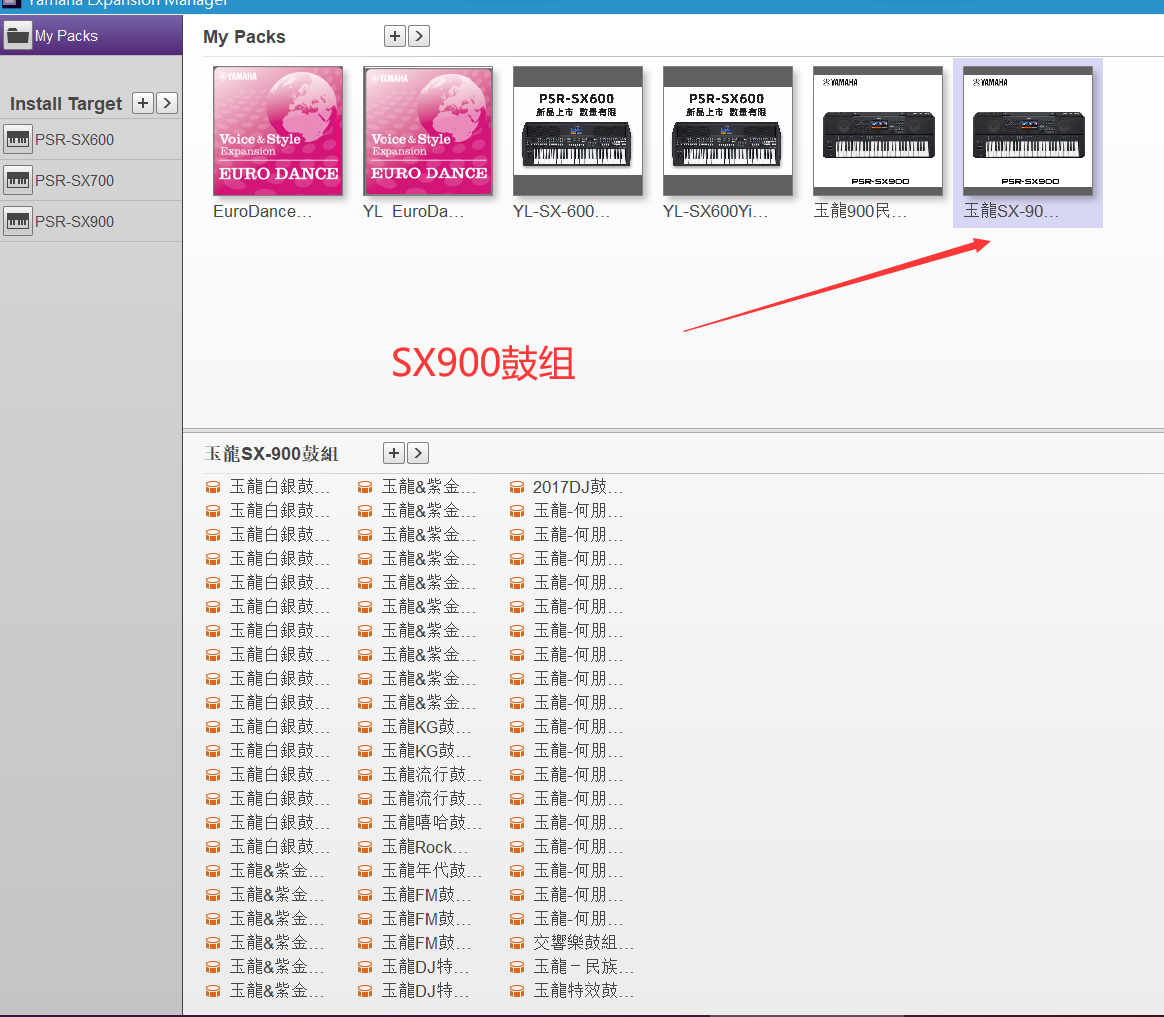This screenshot has height=1017, width=1164.
Task: Click the drum icon of 2017DJ鼓…
Action: pos(517,488)
